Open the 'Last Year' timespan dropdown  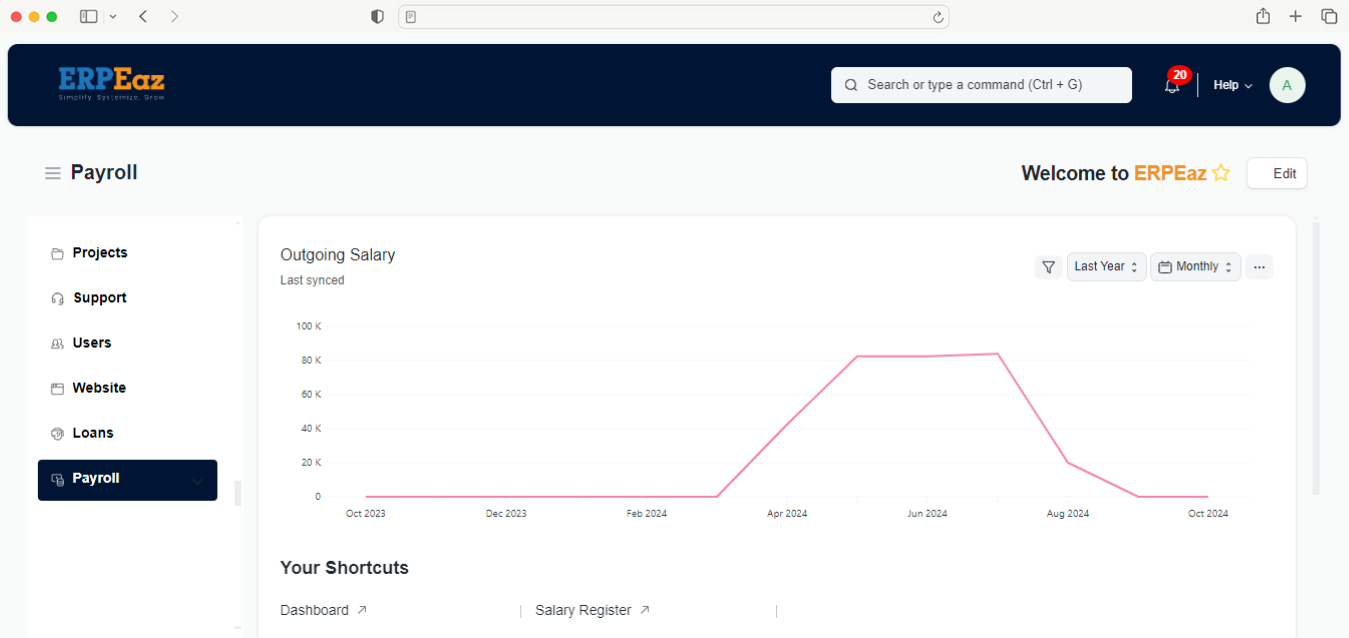tap(1106, 267)
